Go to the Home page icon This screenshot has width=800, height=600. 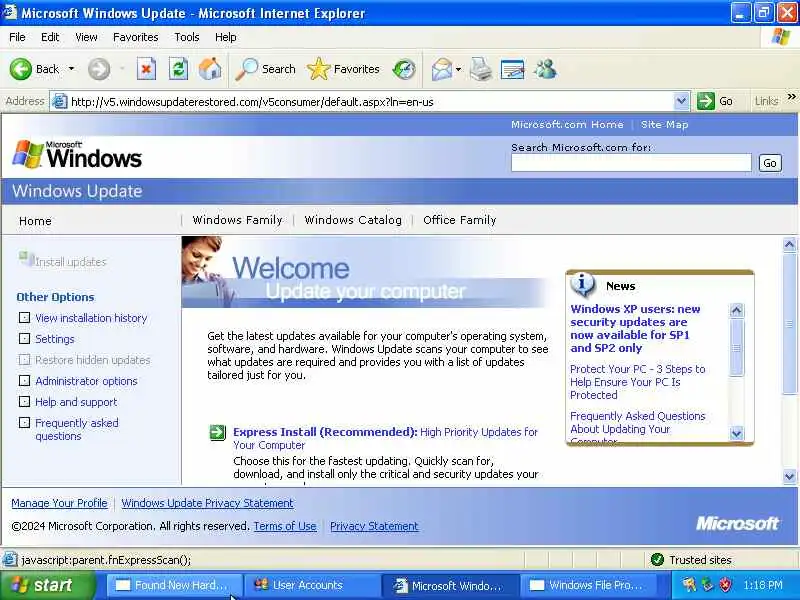coord(210,69)
